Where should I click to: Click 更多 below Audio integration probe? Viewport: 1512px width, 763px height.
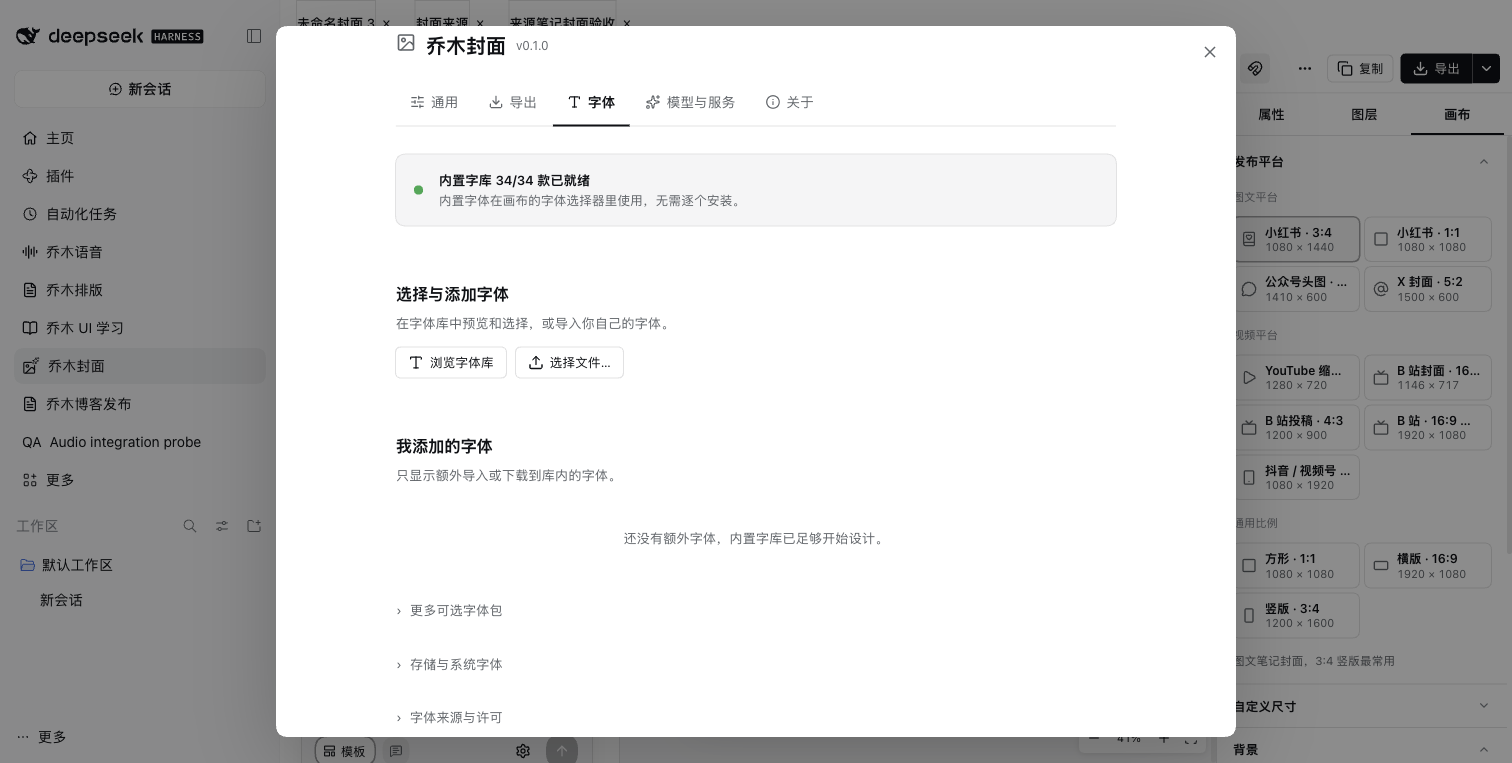pyautogui.click(x=140, y=480)
